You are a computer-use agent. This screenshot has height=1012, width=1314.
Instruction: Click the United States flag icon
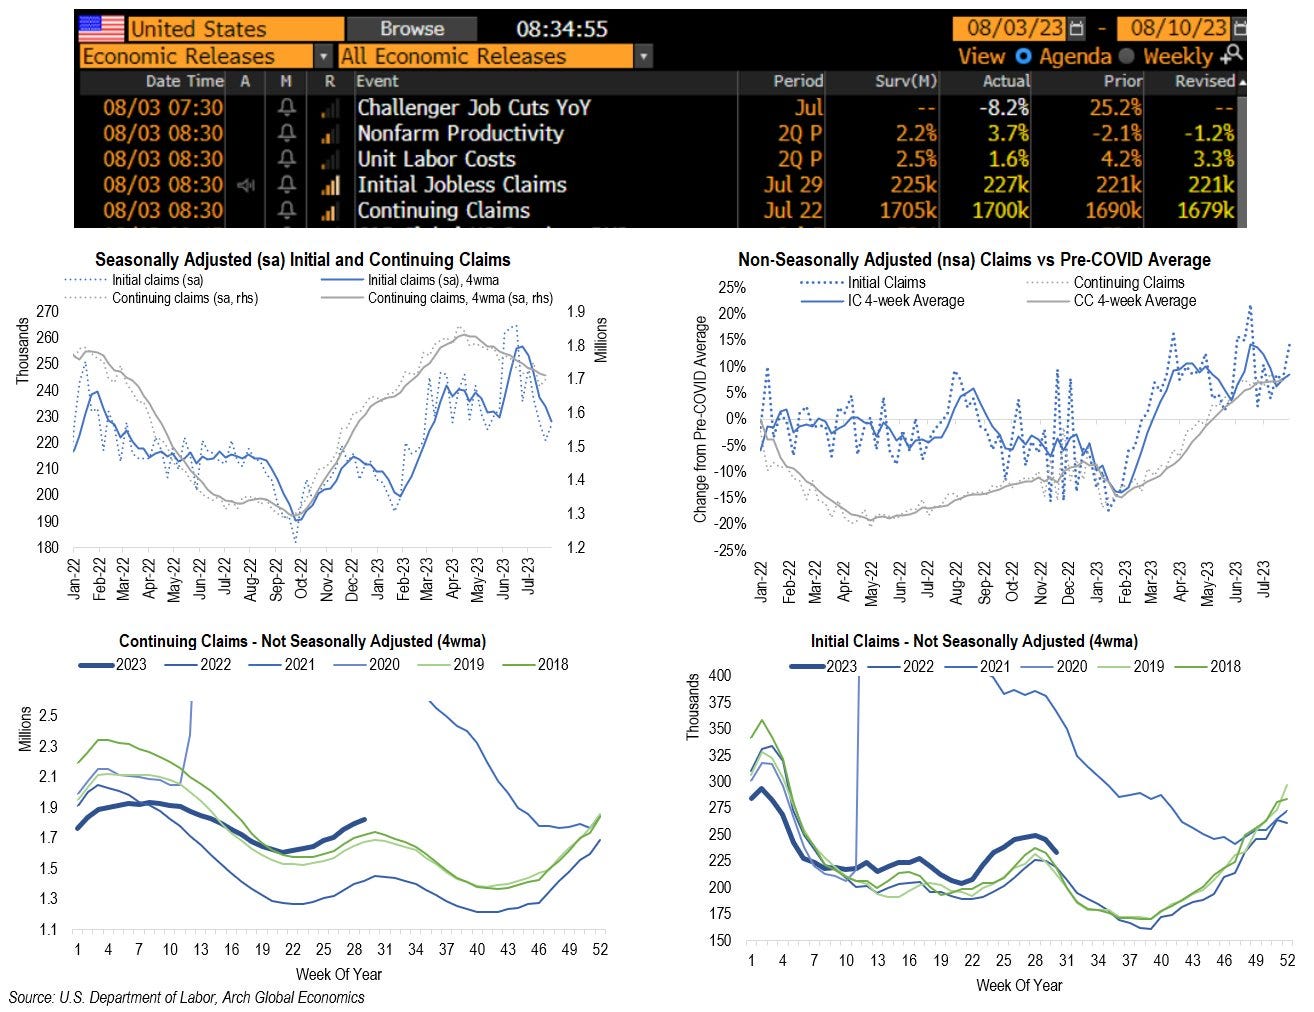click(101, 28)
